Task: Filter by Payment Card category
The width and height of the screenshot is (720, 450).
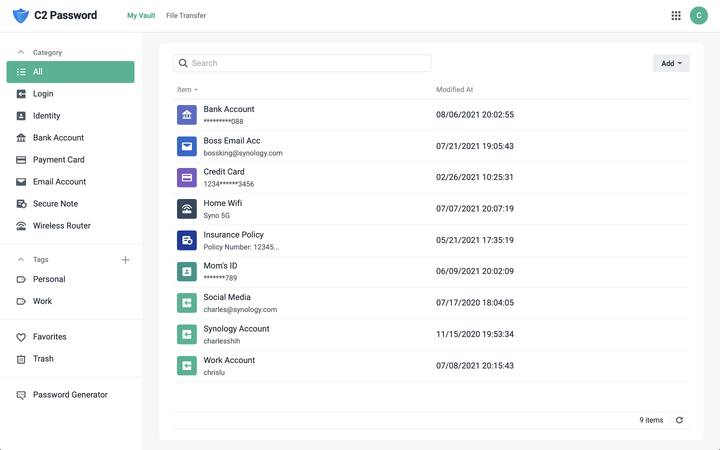Action: 58,160
